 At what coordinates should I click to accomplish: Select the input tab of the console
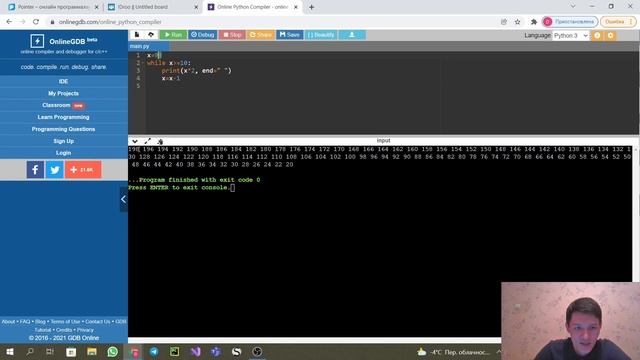383,140
